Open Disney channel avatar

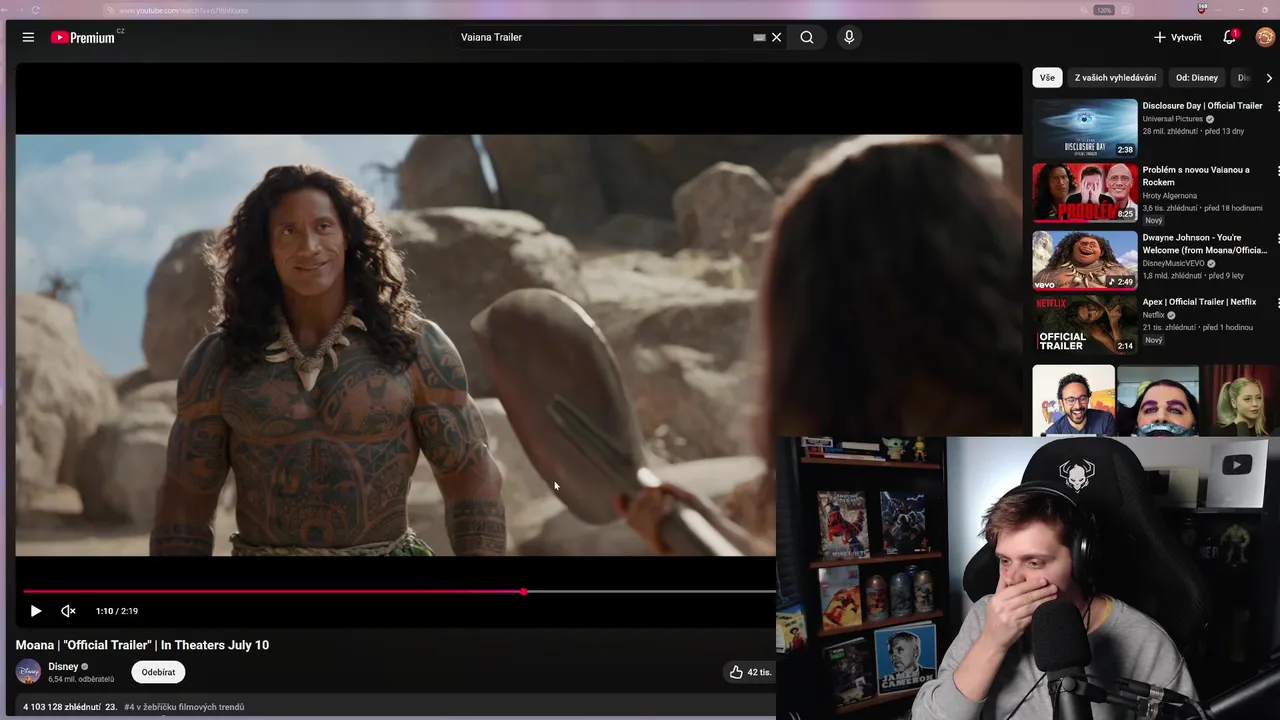28,672
